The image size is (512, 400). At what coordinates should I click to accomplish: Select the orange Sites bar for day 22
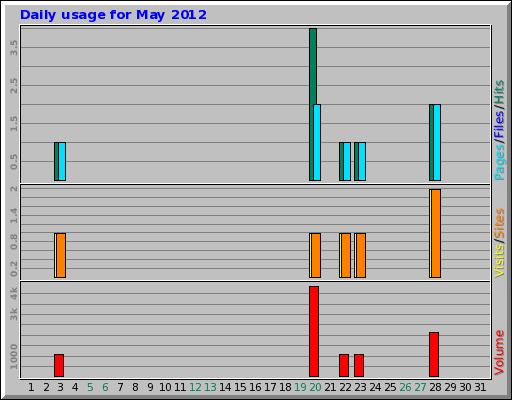(346, 255)
